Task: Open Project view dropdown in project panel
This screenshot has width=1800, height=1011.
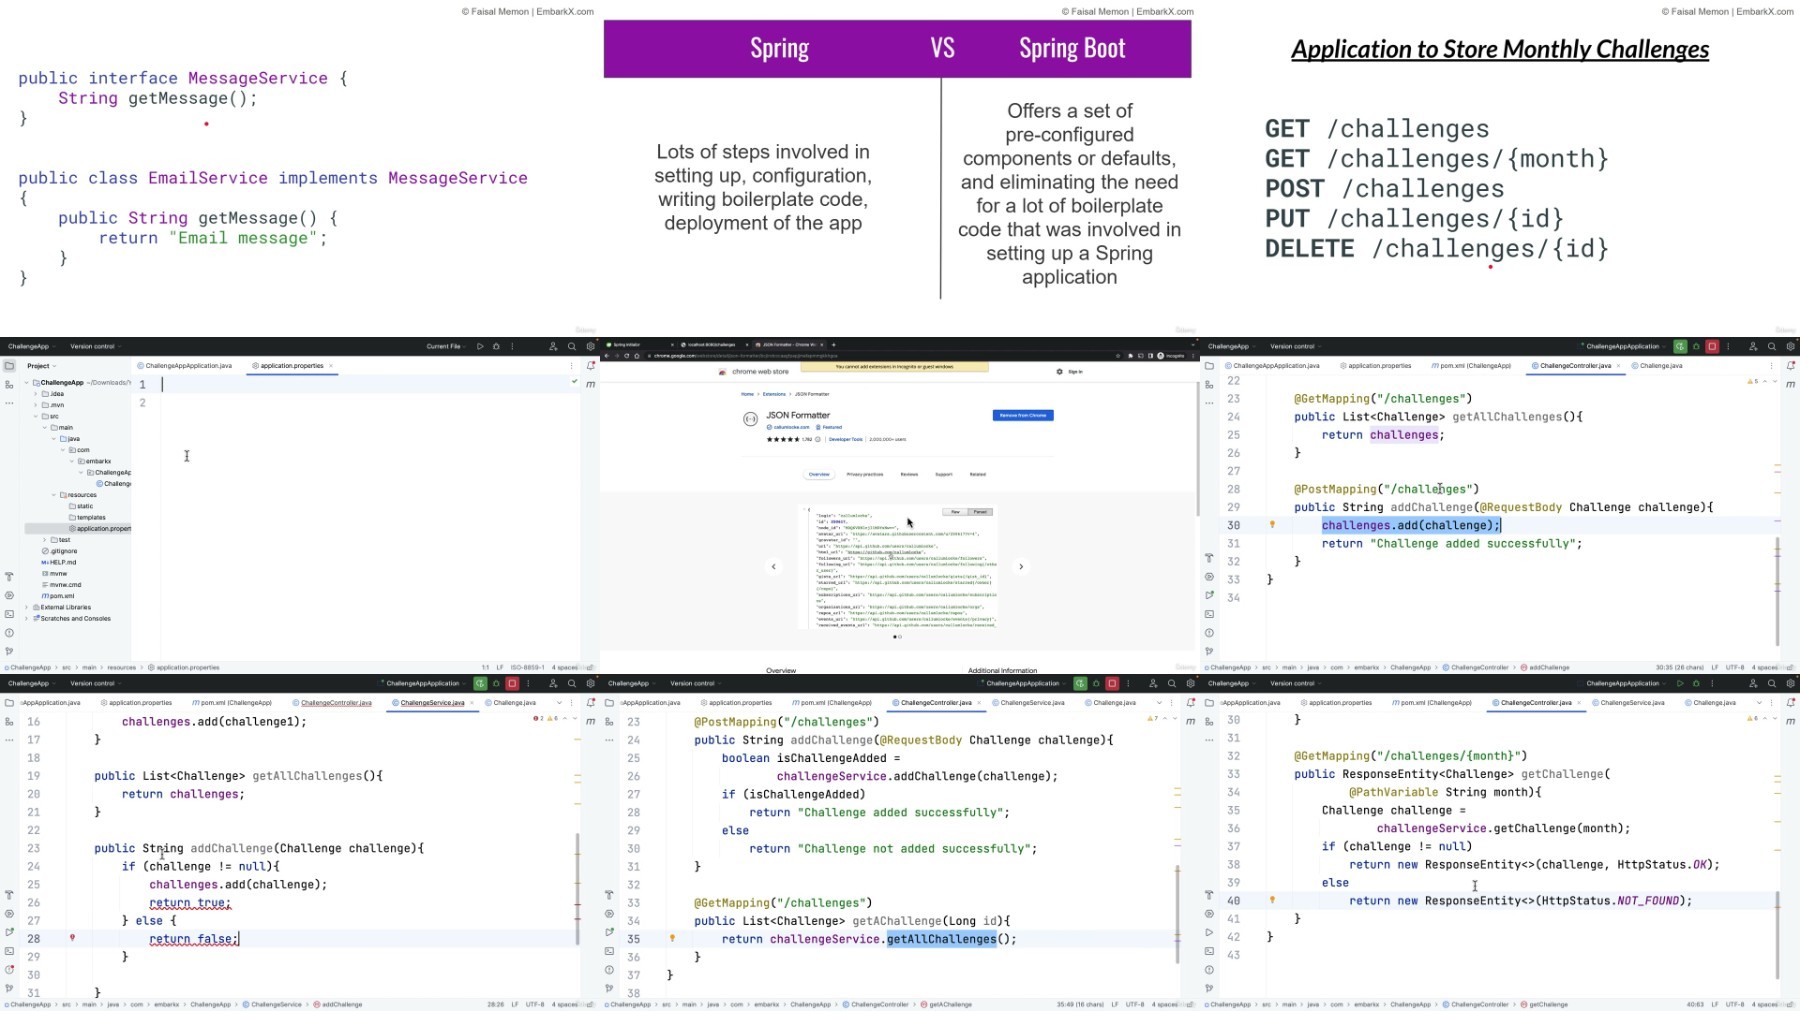Action: [x=42, y=366]
